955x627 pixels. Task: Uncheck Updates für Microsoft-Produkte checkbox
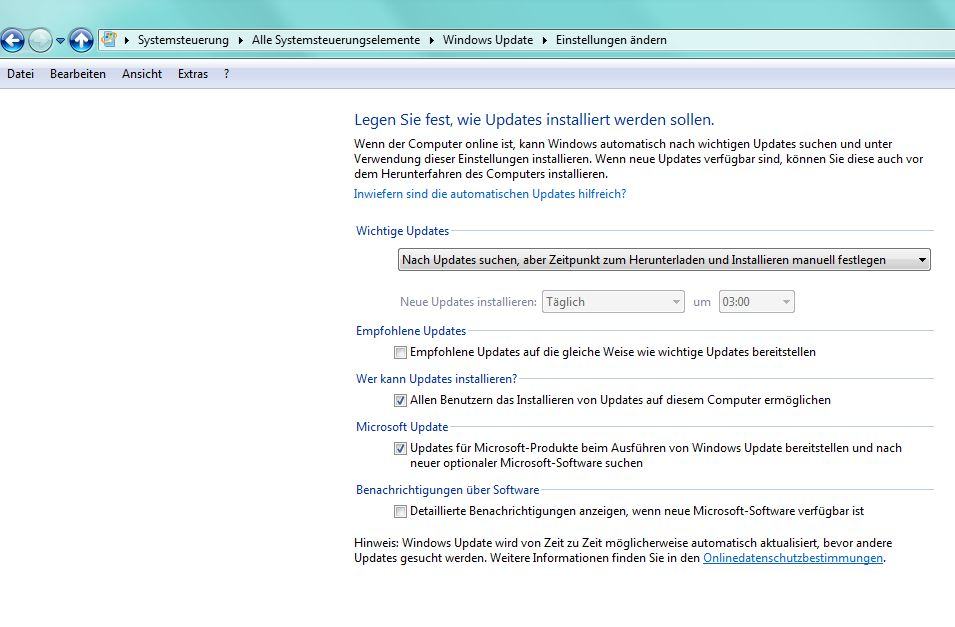(x=400, y=448)
